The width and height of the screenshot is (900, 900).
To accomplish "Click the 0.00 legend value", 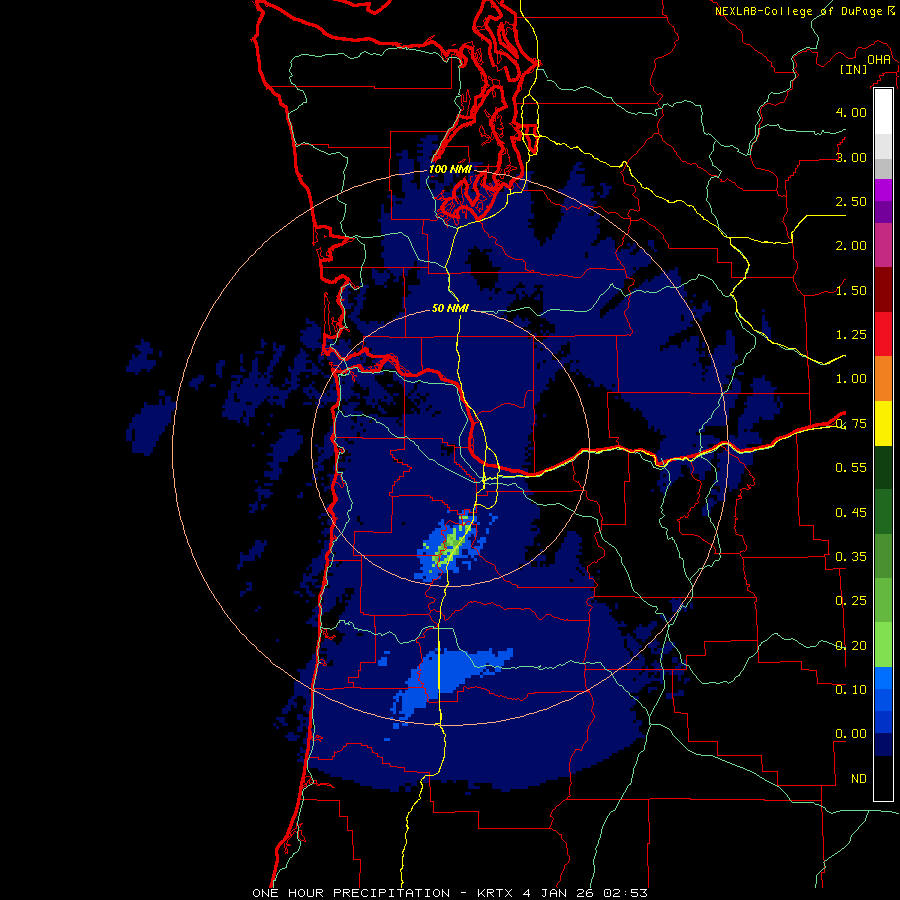I will 851,734.
